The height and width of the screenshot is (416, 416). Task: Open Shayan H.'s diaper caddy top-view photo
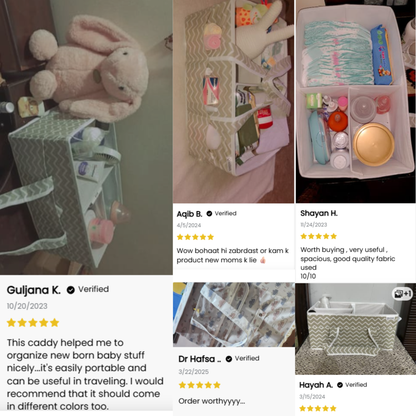[356, 101]
